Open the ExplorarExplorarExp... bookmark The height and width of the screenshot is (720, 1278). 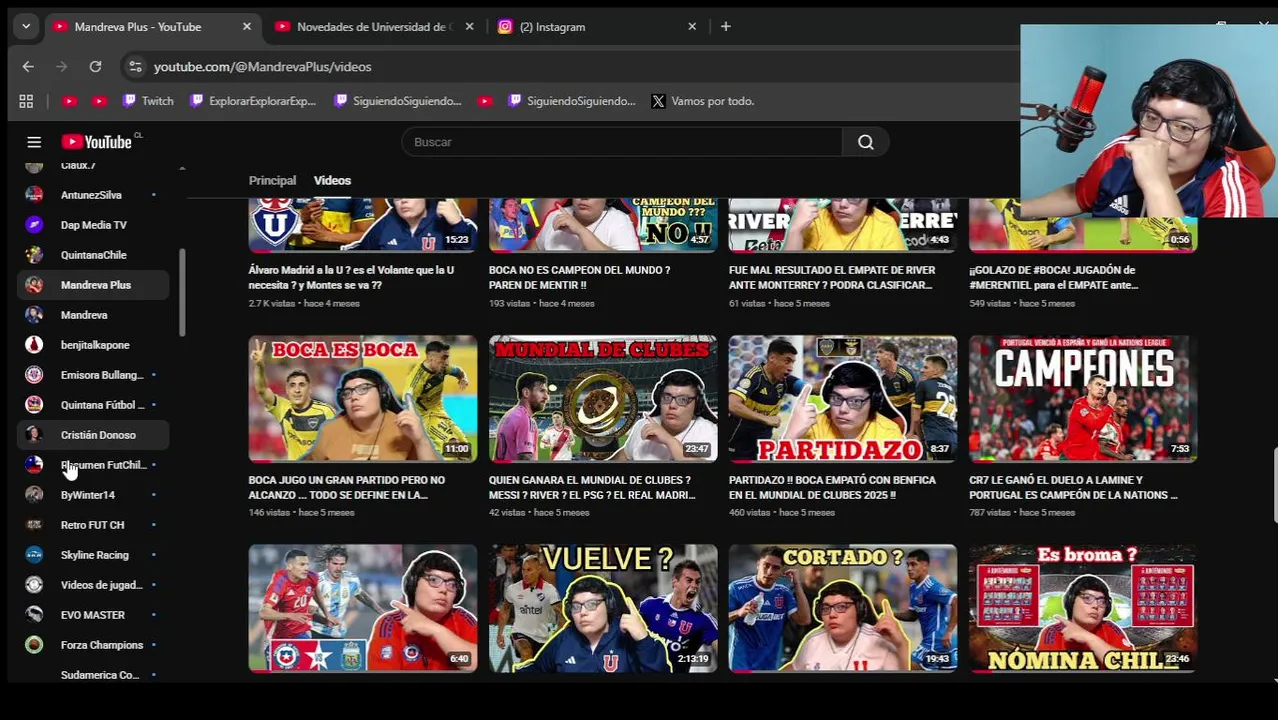pos(253,101)
